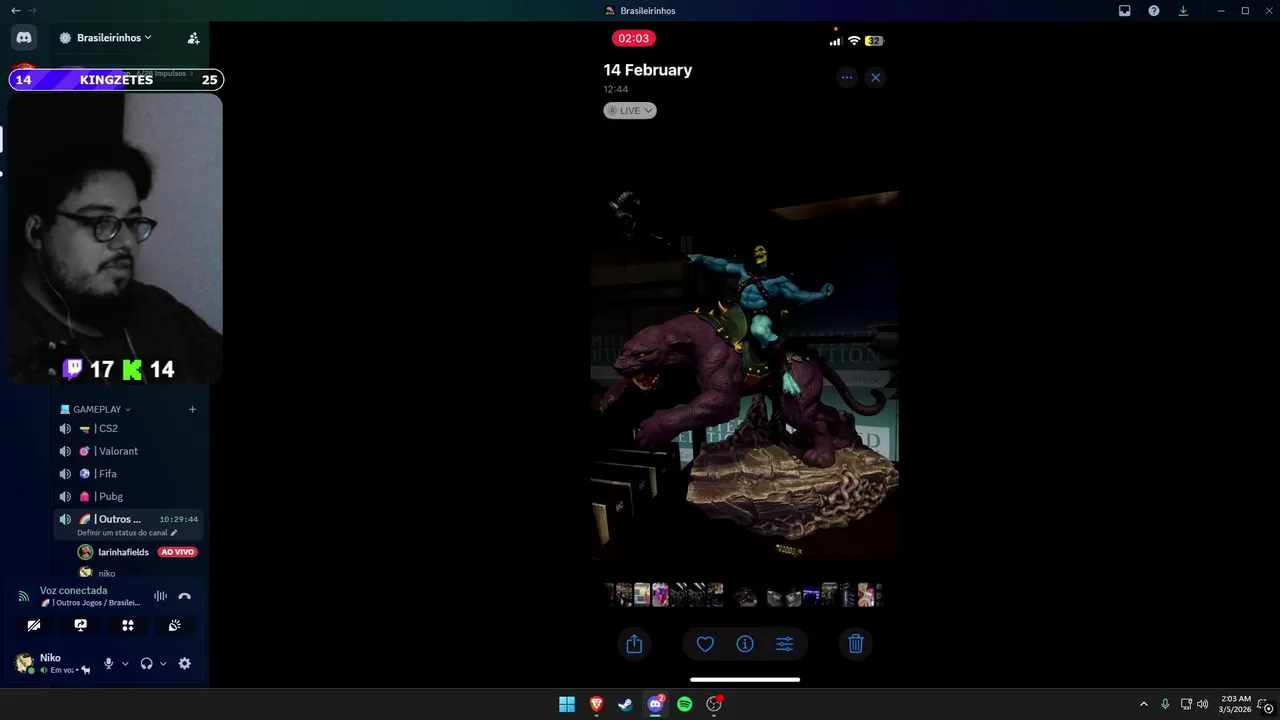Open the soundboard button
Screen dimensions: 1280x720
coord(175,625)
